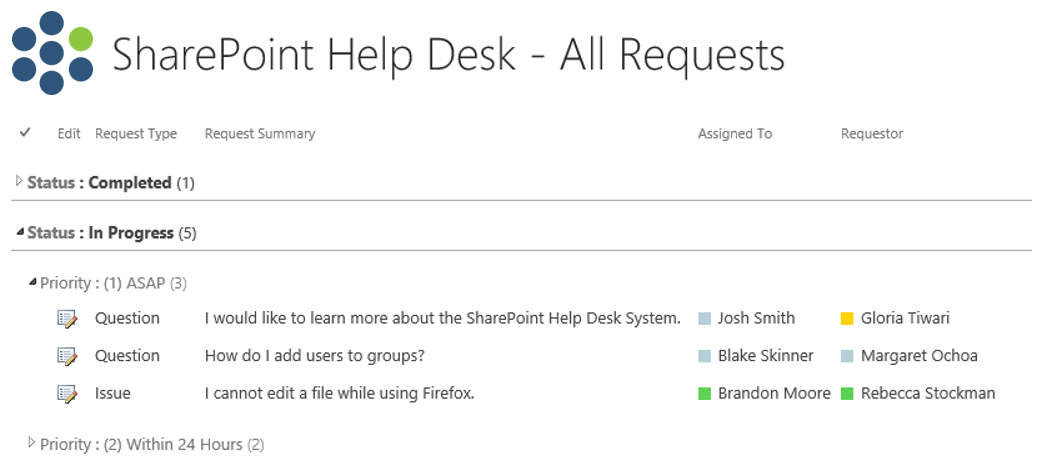1038x461 pixels.
Task: Click green presence square for Brandon Moore
Action: [704, 394]
